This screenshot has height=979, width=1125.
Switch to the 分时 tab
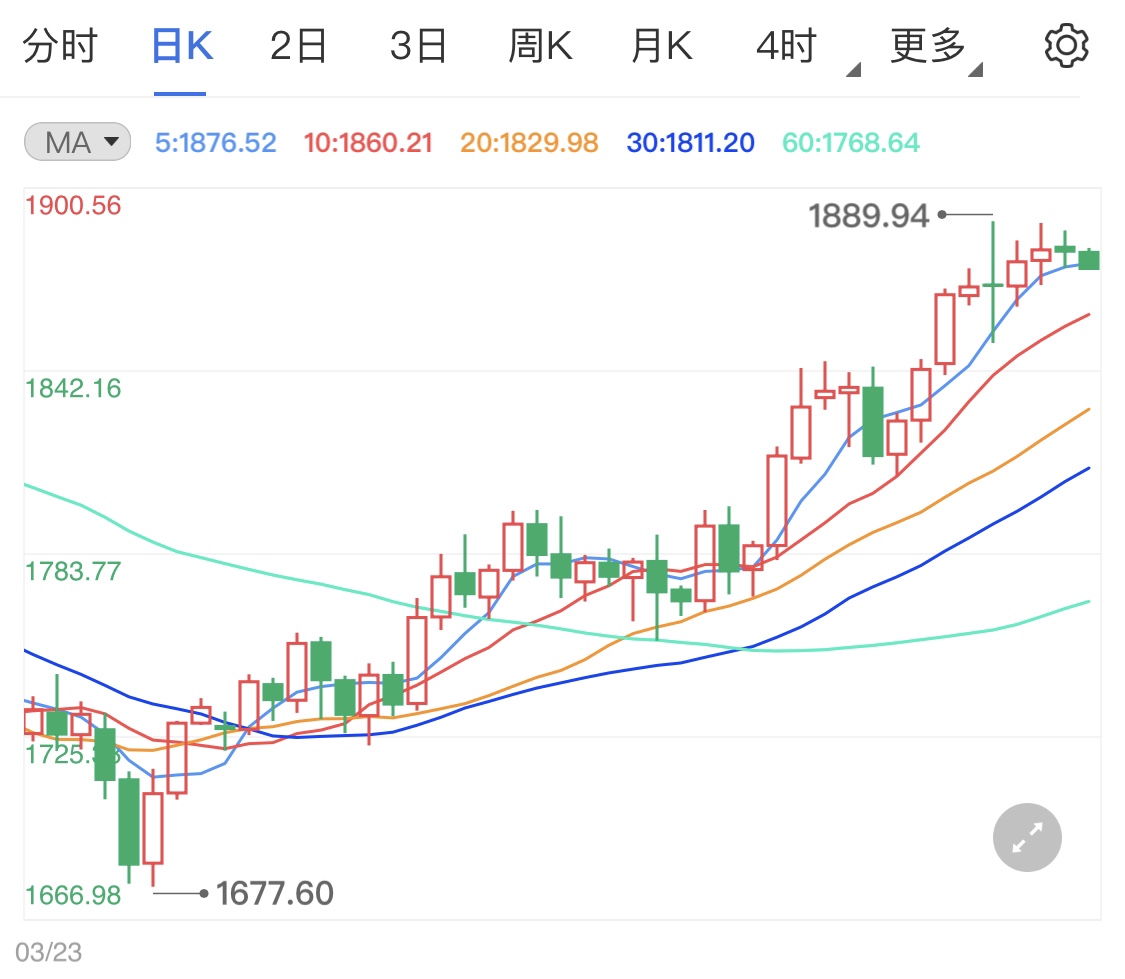point(60,47)
